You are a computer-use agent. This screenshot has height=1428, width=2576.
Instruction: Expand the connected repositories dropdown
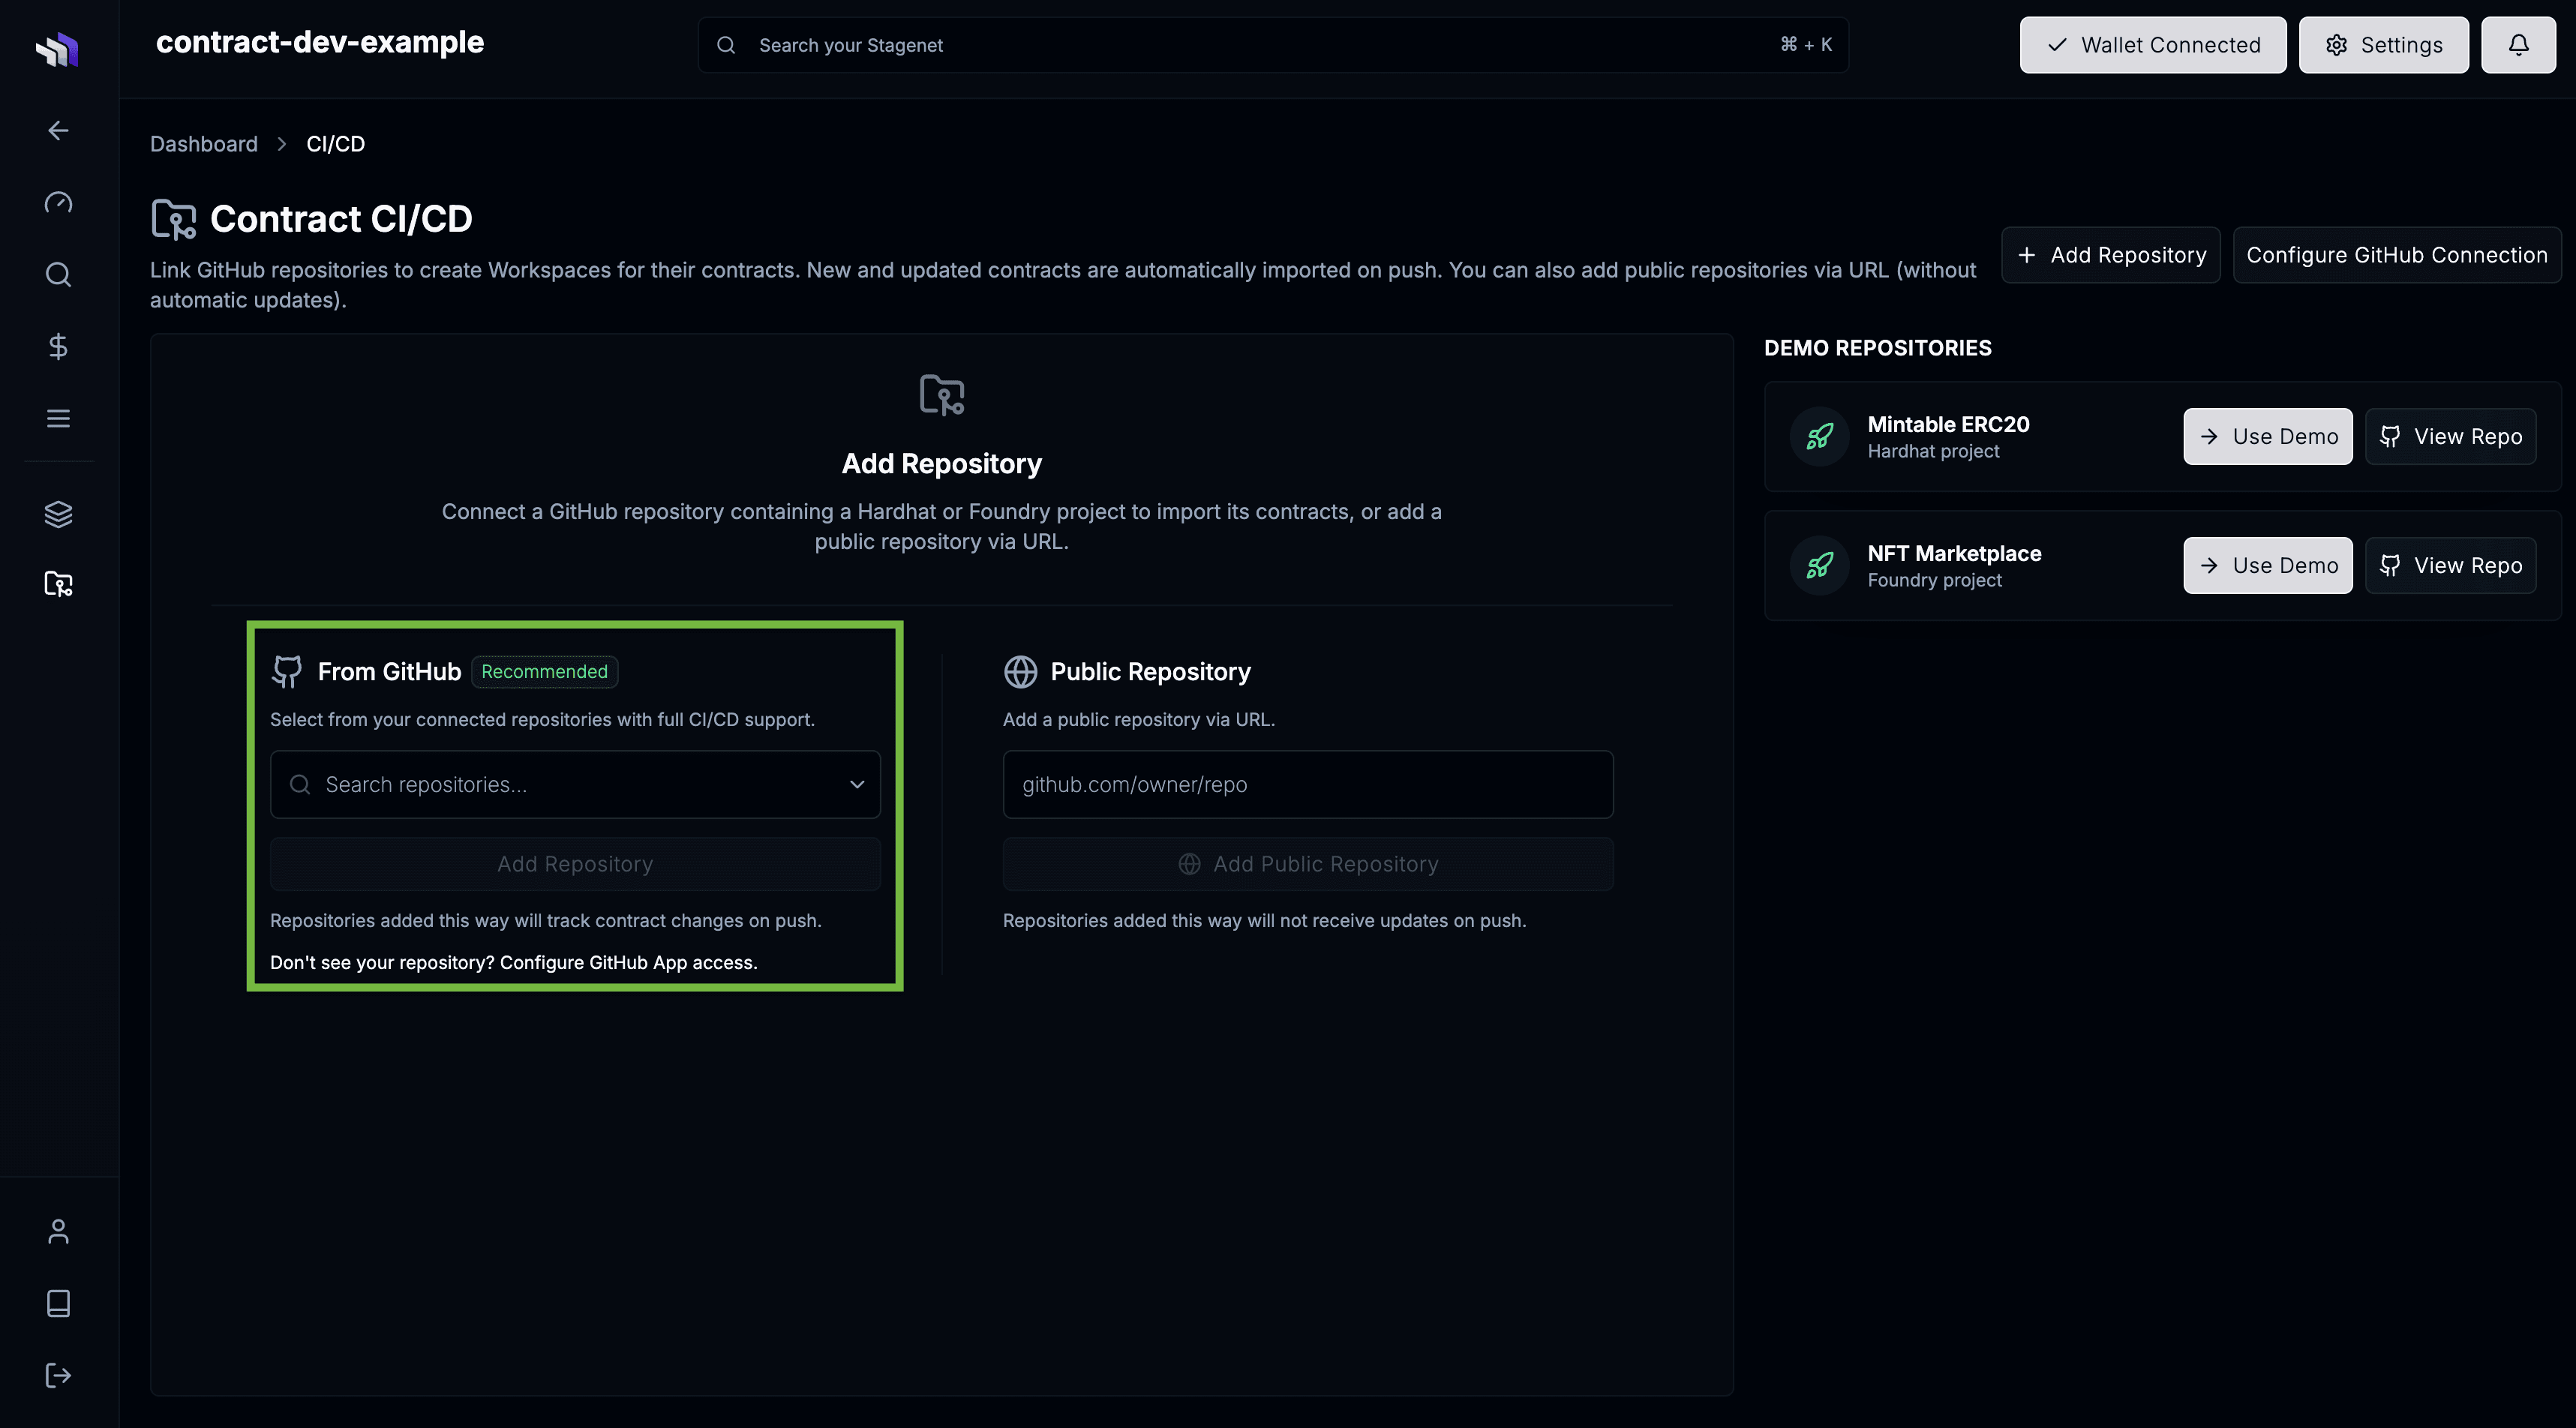[856, 784]
